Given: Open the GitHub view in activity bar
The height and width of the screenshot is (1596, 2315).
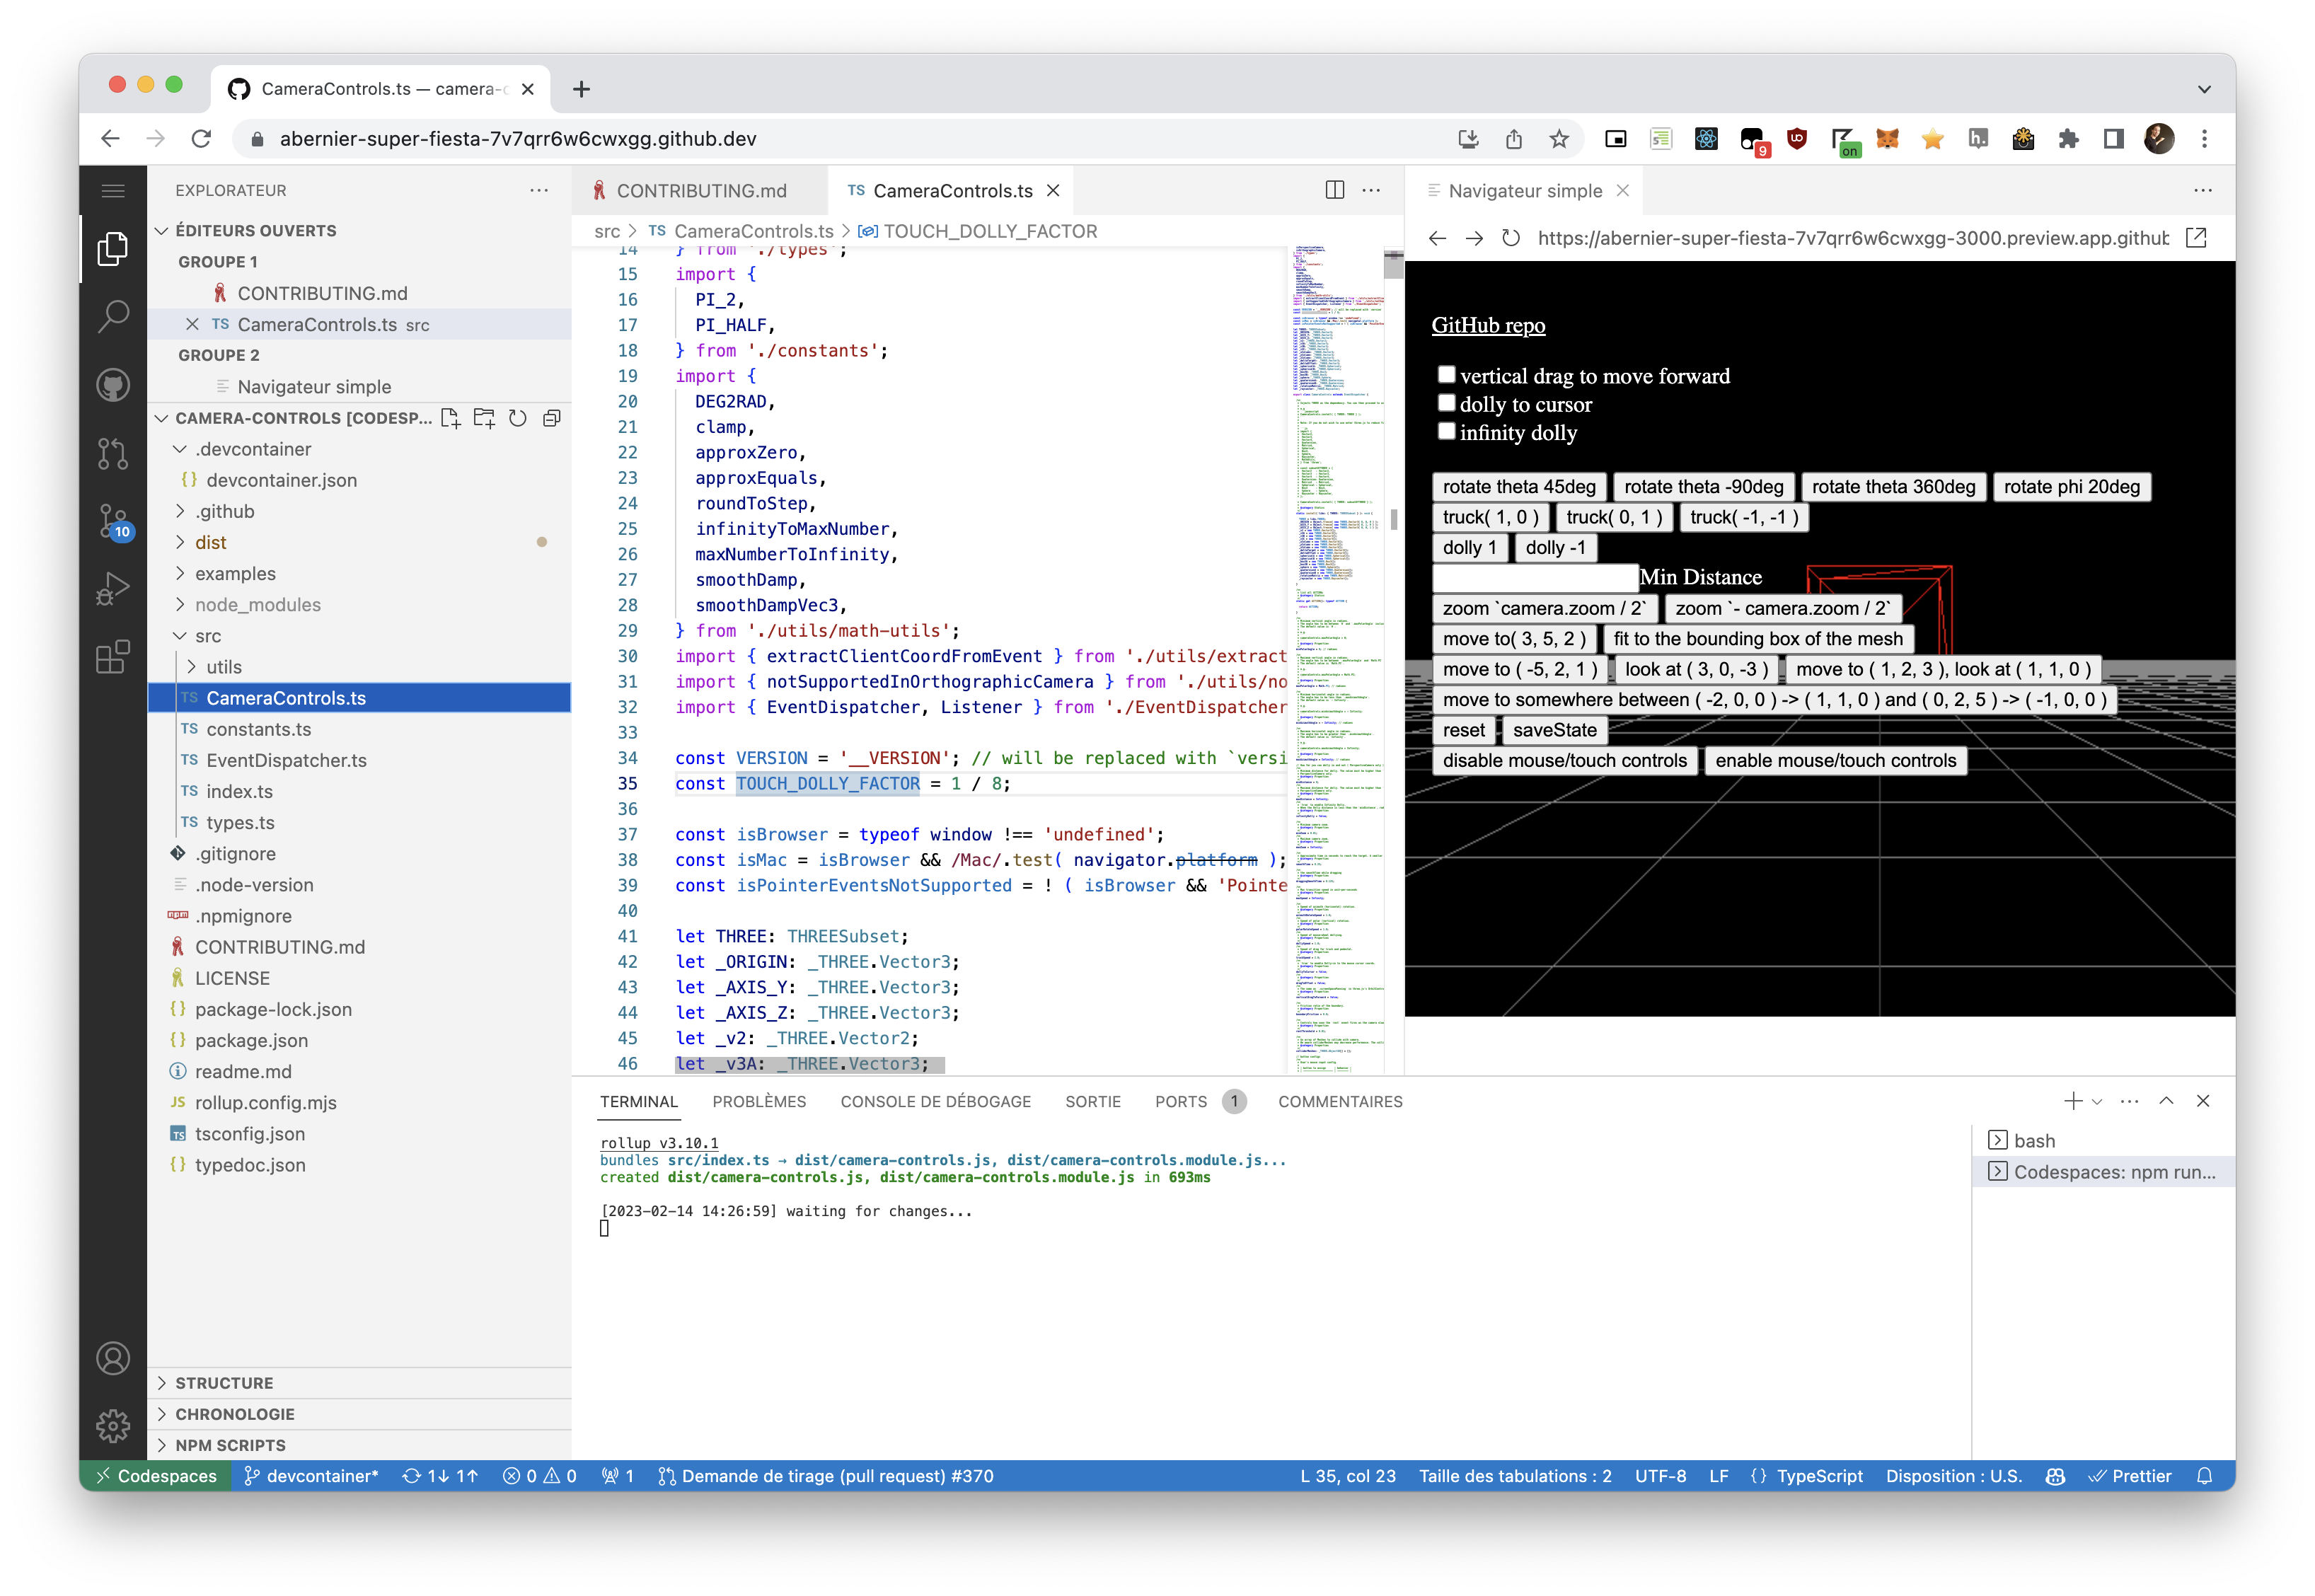Looking at the screenshot, I should point(113,385).
